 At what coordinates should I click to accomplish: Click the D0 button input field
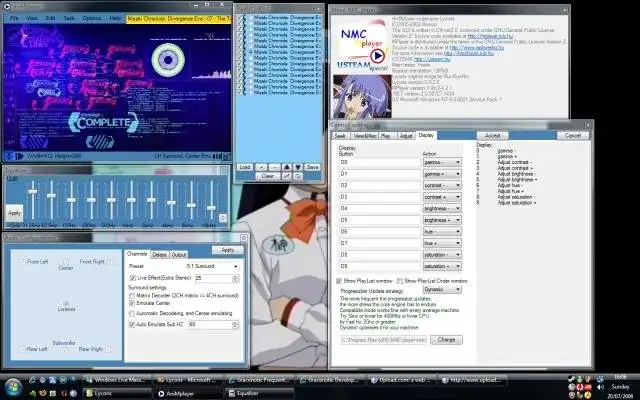point(380,162)
